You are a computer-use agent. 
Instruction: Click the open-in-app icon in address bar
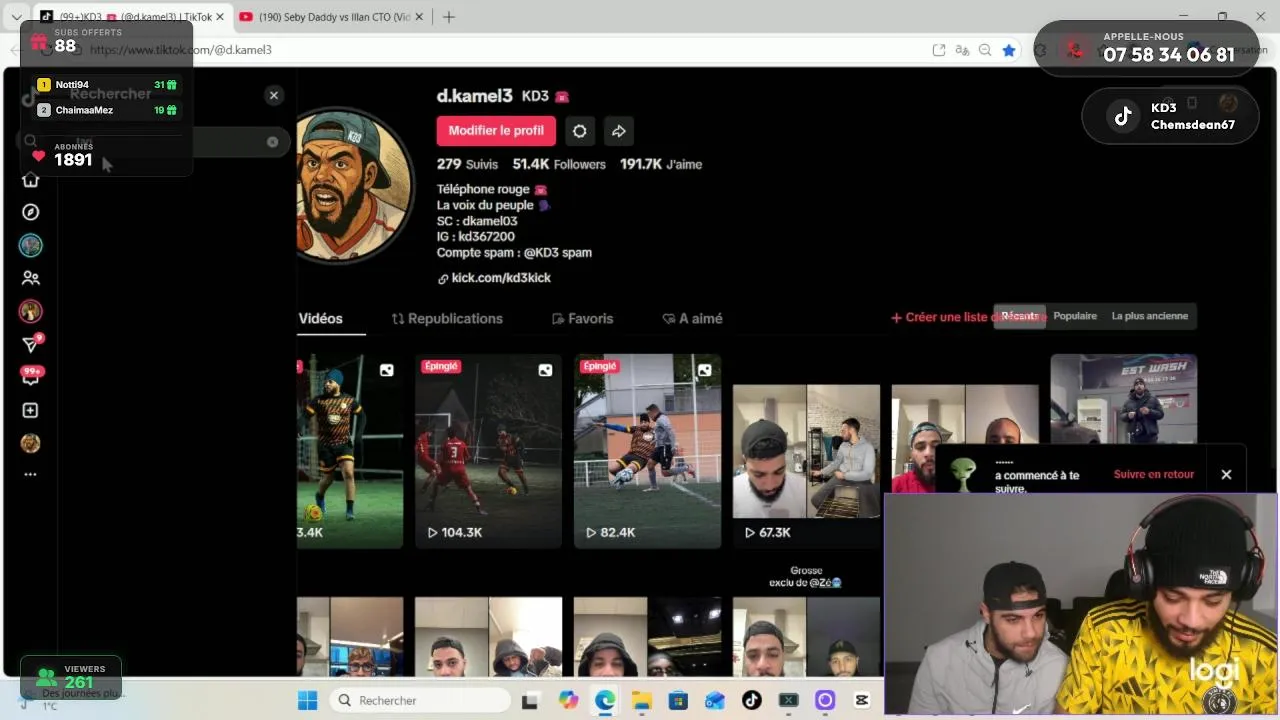pyautogui.click(x=939, y=50)
